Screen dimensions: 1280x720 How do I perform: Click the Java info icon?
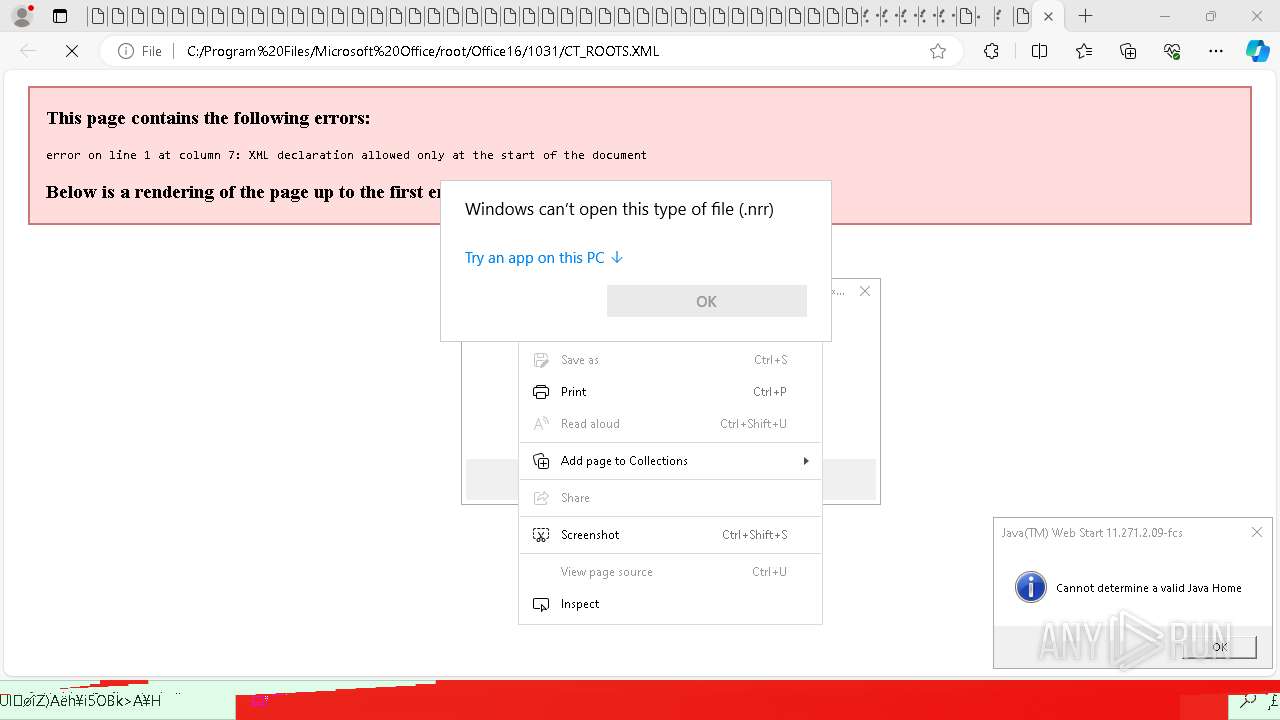(1030, 587)
